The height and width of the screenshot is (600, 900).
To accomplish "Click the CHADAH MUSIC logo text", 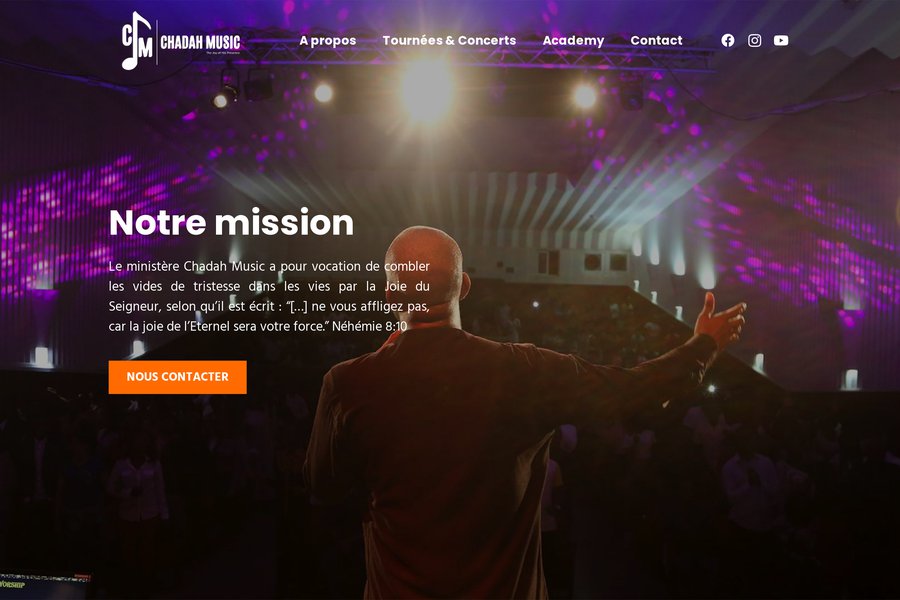I will [200, 42].
